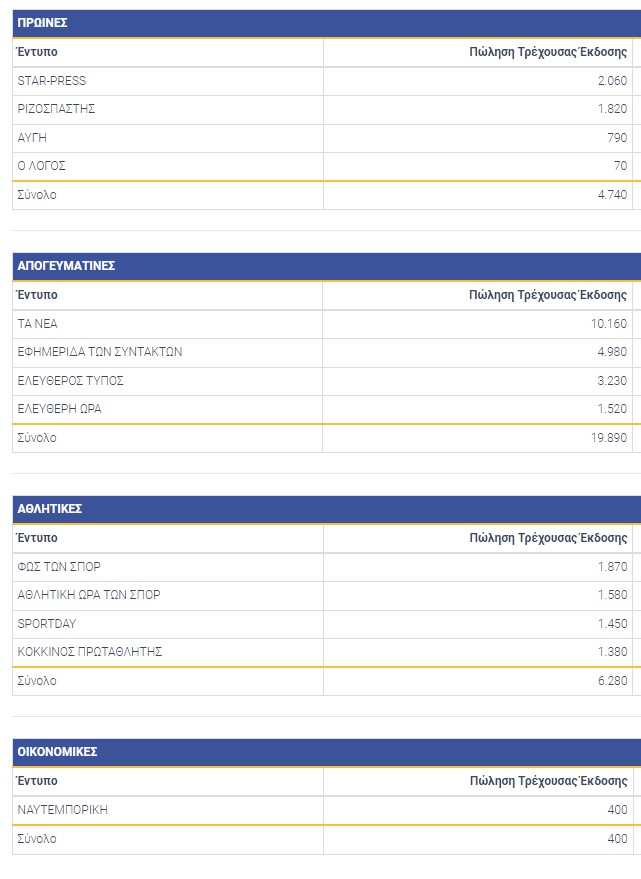641x879 pixels.
Task: Click the 6.280 total in ΑΘΛΗΤΙΚΕΣ
Action: [x=612, y=681]
